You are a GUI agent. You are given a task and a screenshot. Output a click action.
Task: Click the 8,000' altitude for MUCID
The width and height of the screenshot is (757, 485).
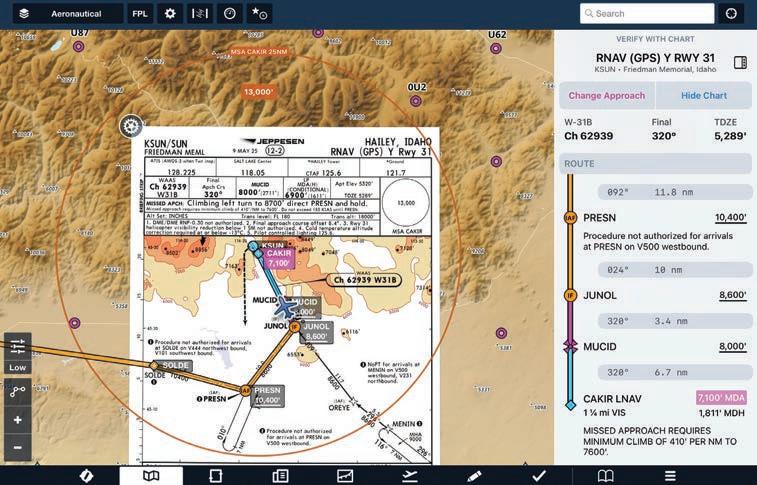pyautogui.click(x=733, y=346)
